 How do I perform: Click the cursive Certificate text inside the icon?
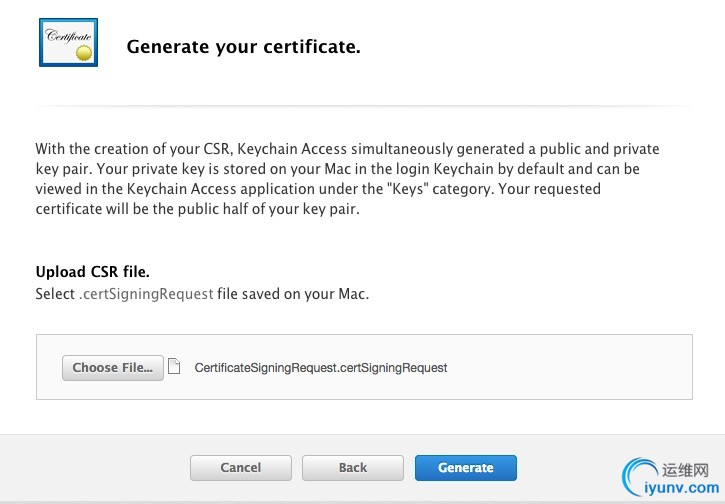click(68, 36)
